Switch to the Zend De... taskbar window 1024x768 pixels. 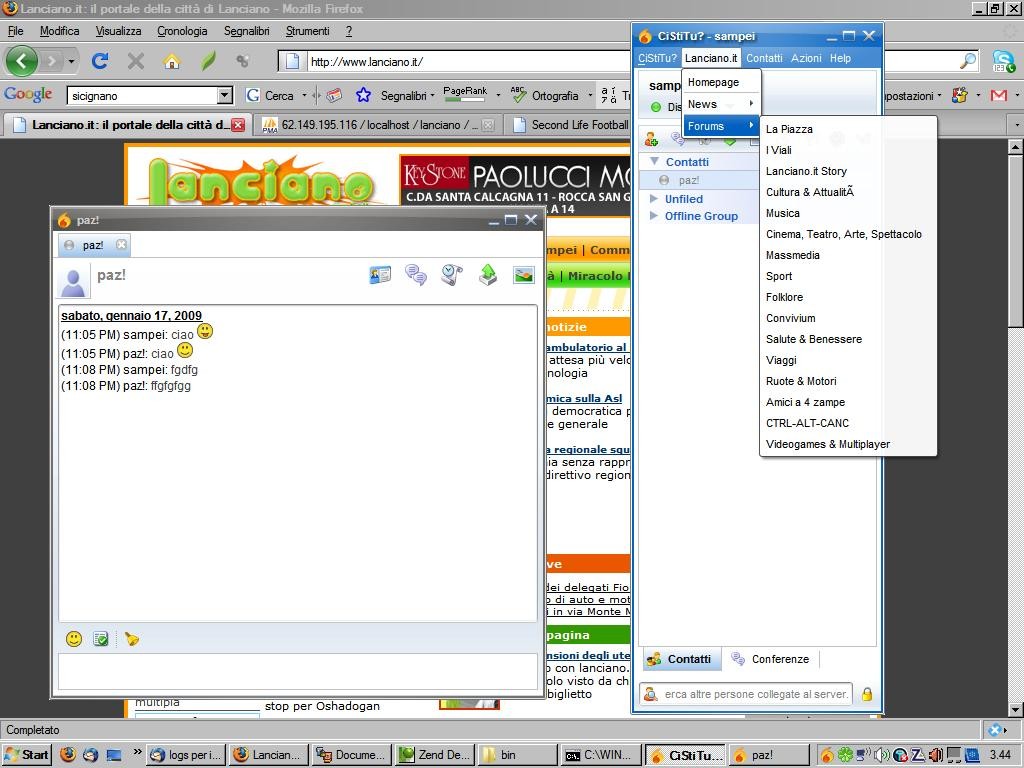point(434,755)
